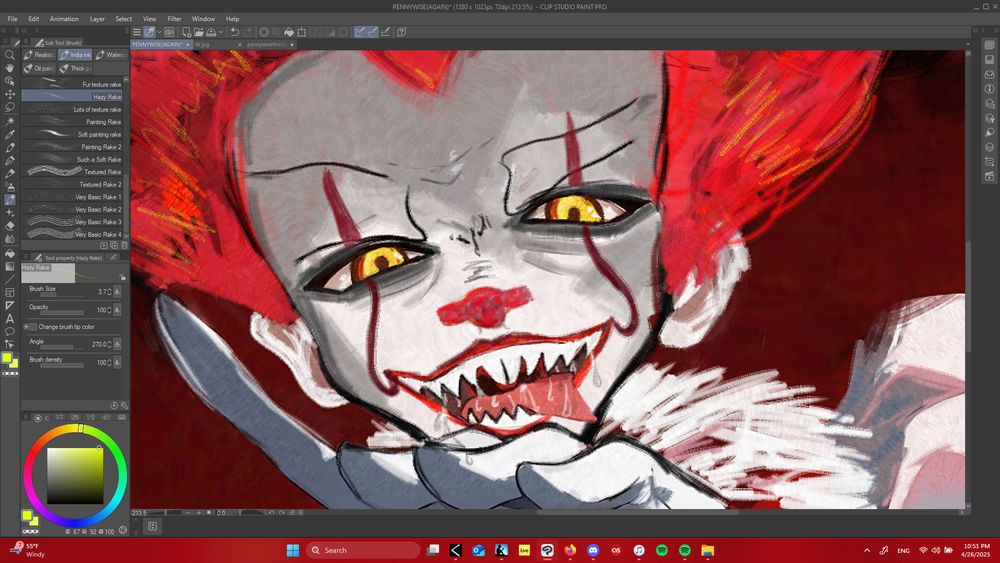Click the Opacity slider bar

click(62, 313)
